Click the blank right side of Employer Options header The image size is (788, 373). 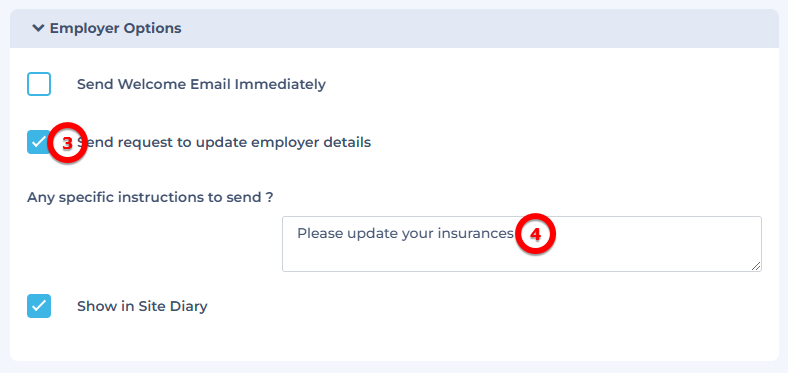point(477,28)
